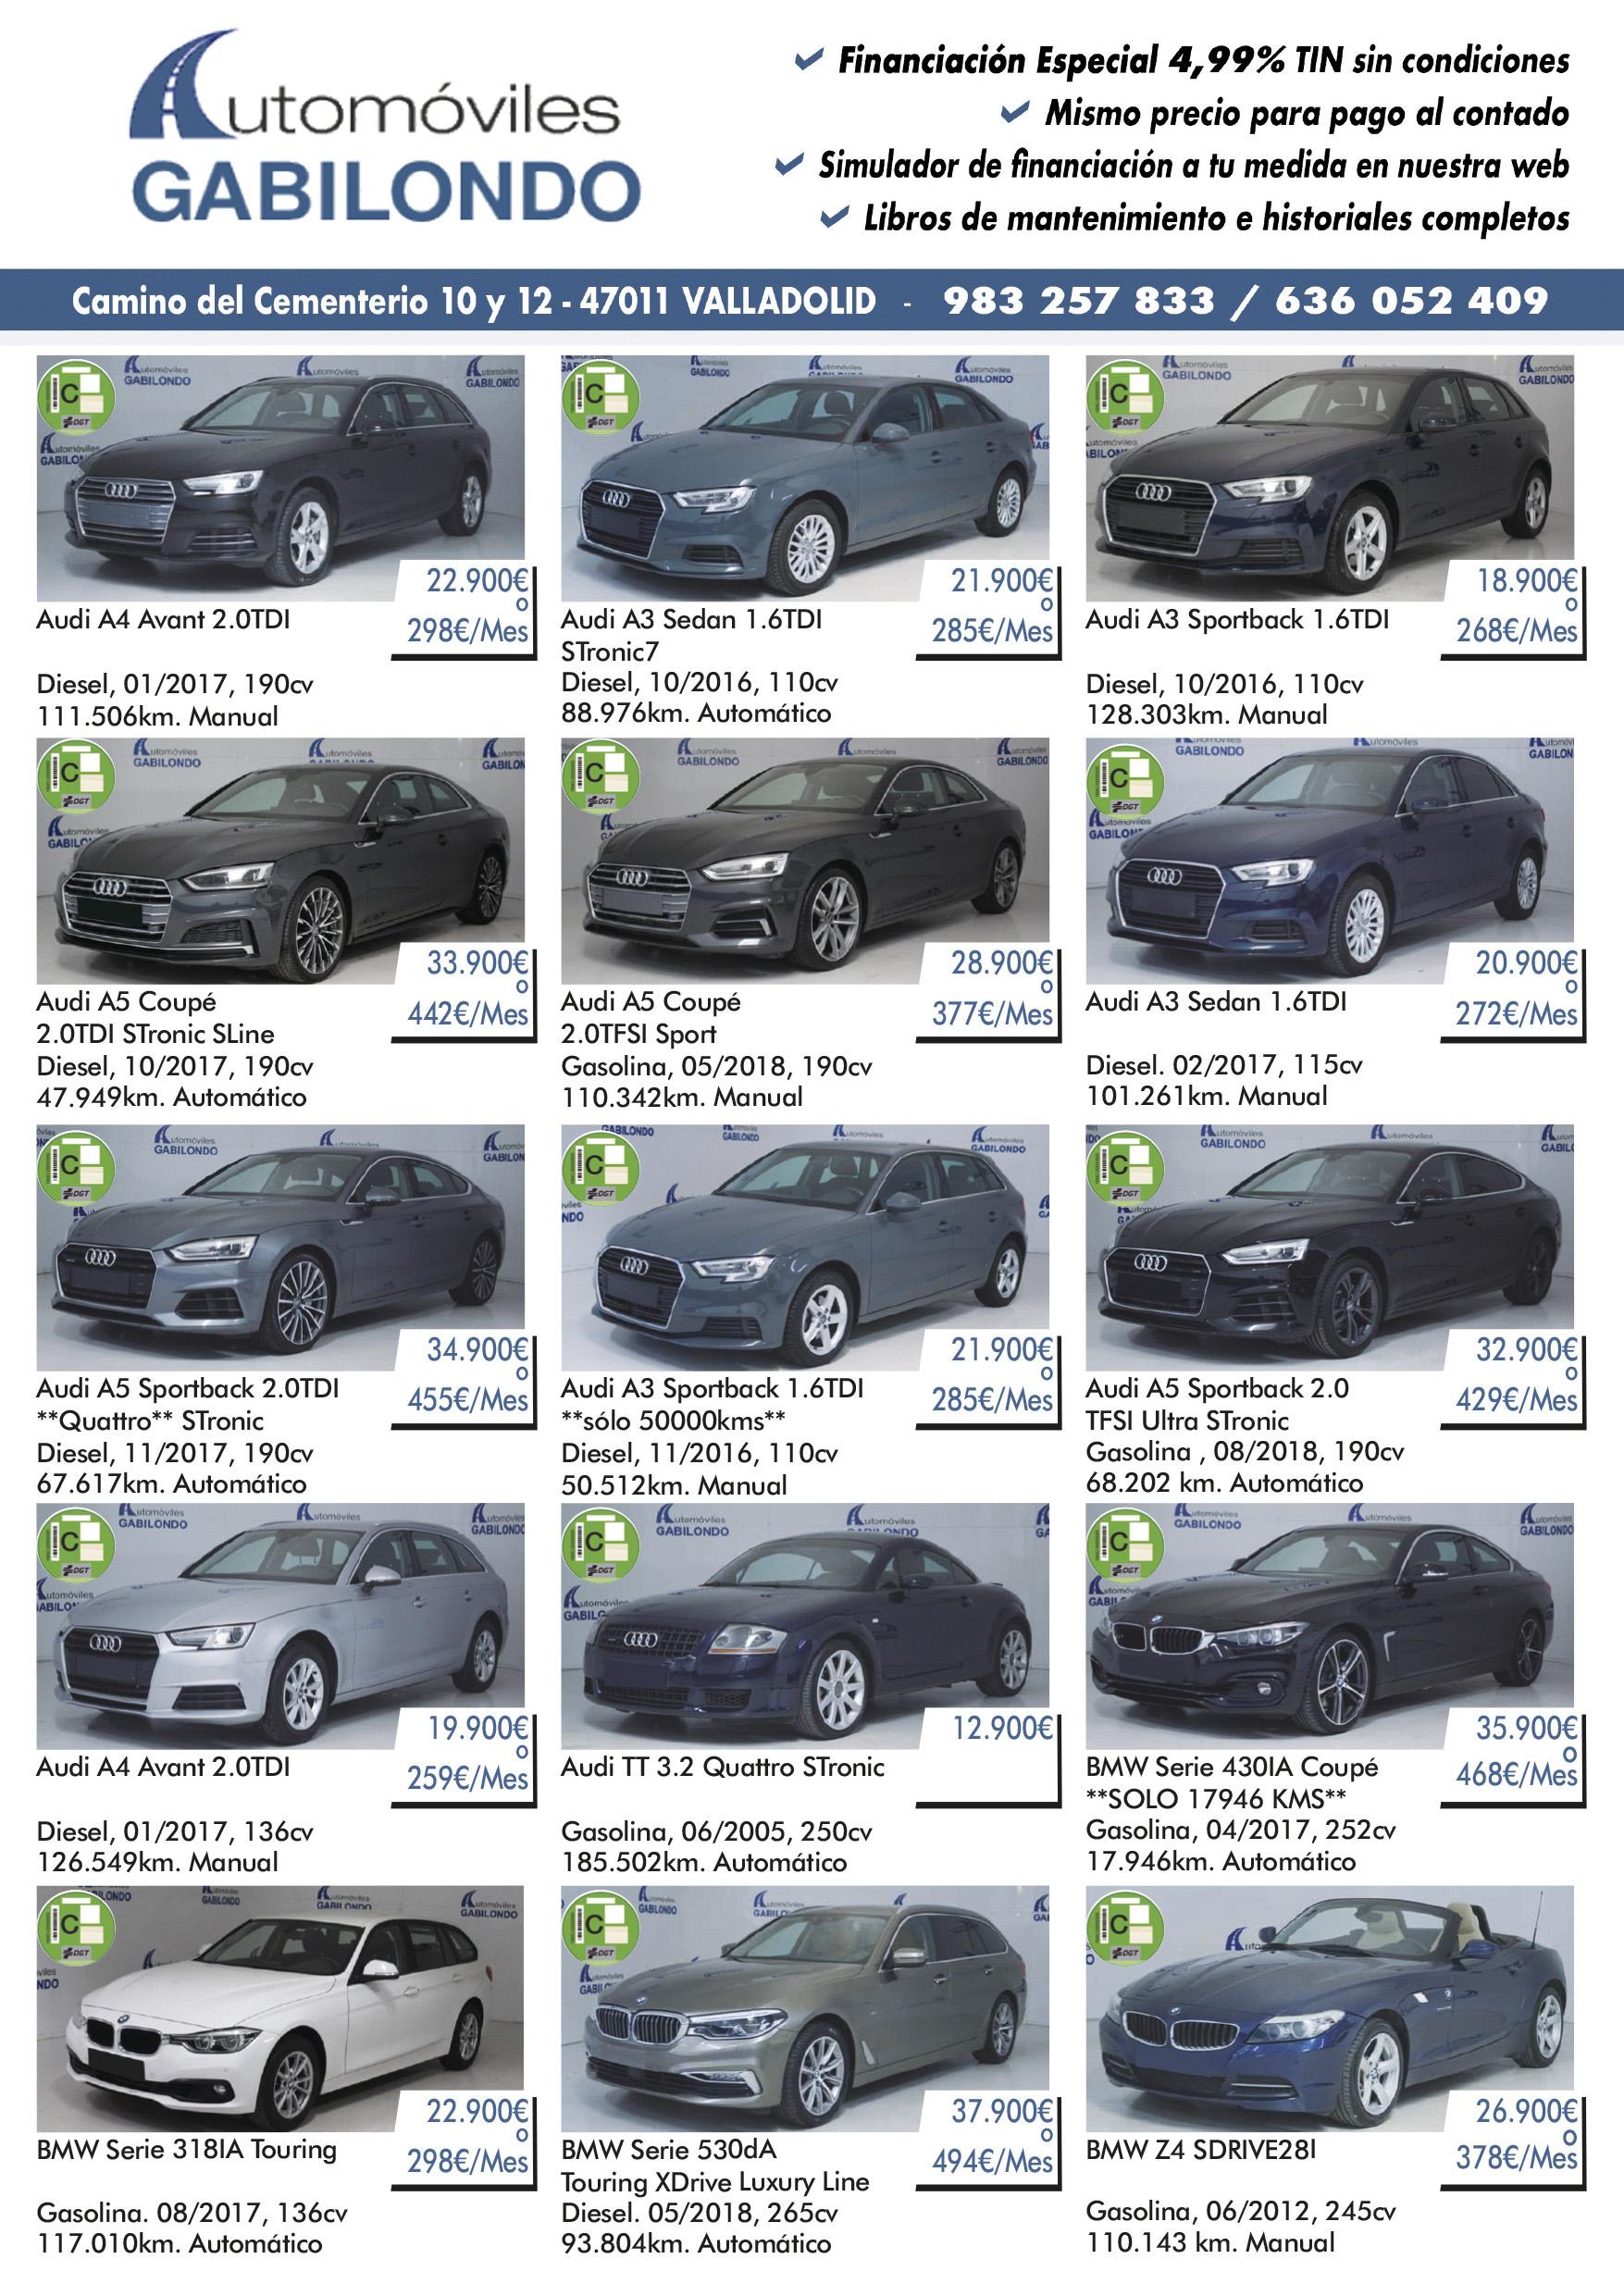The width and height of the screenshot is (1624, 2296).
Task: Click the Automóviles Gabilondo logo
Action: pos(386,127)
